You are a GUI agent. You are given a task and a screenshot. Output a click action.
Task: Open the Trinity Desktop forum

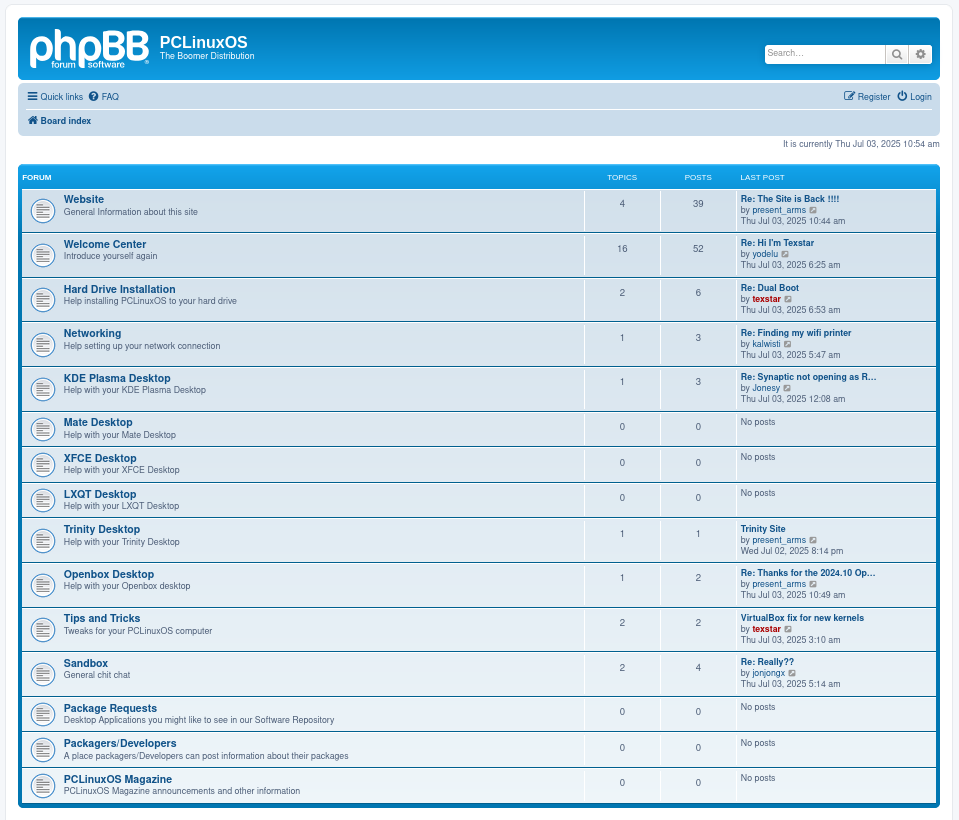click(102, 530)
